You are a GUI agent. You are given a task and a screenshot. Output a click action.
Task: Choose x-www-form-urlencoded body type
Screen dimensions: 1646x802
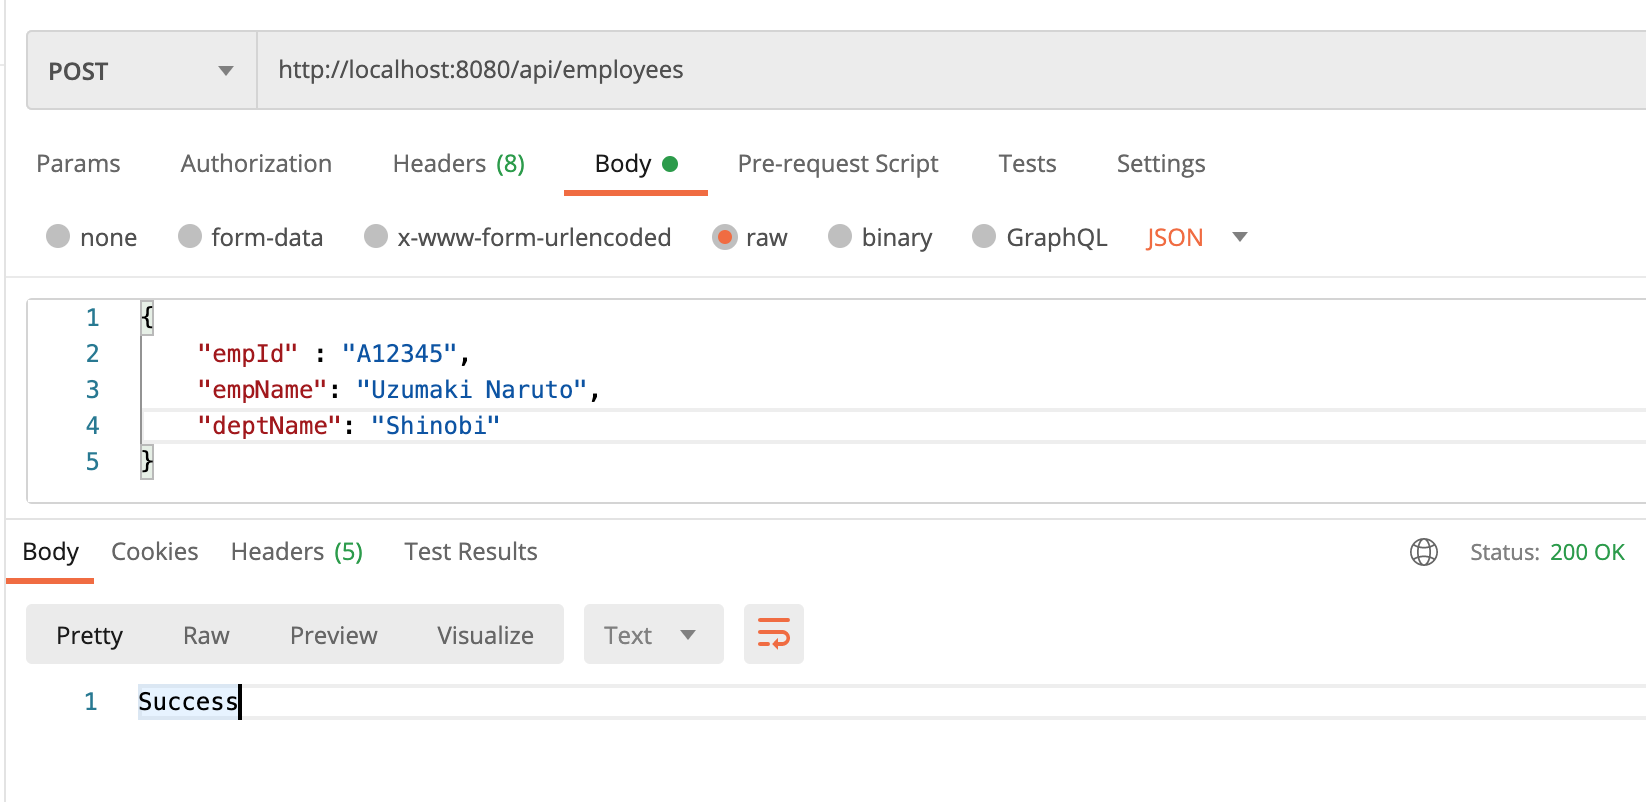(376, 237)
